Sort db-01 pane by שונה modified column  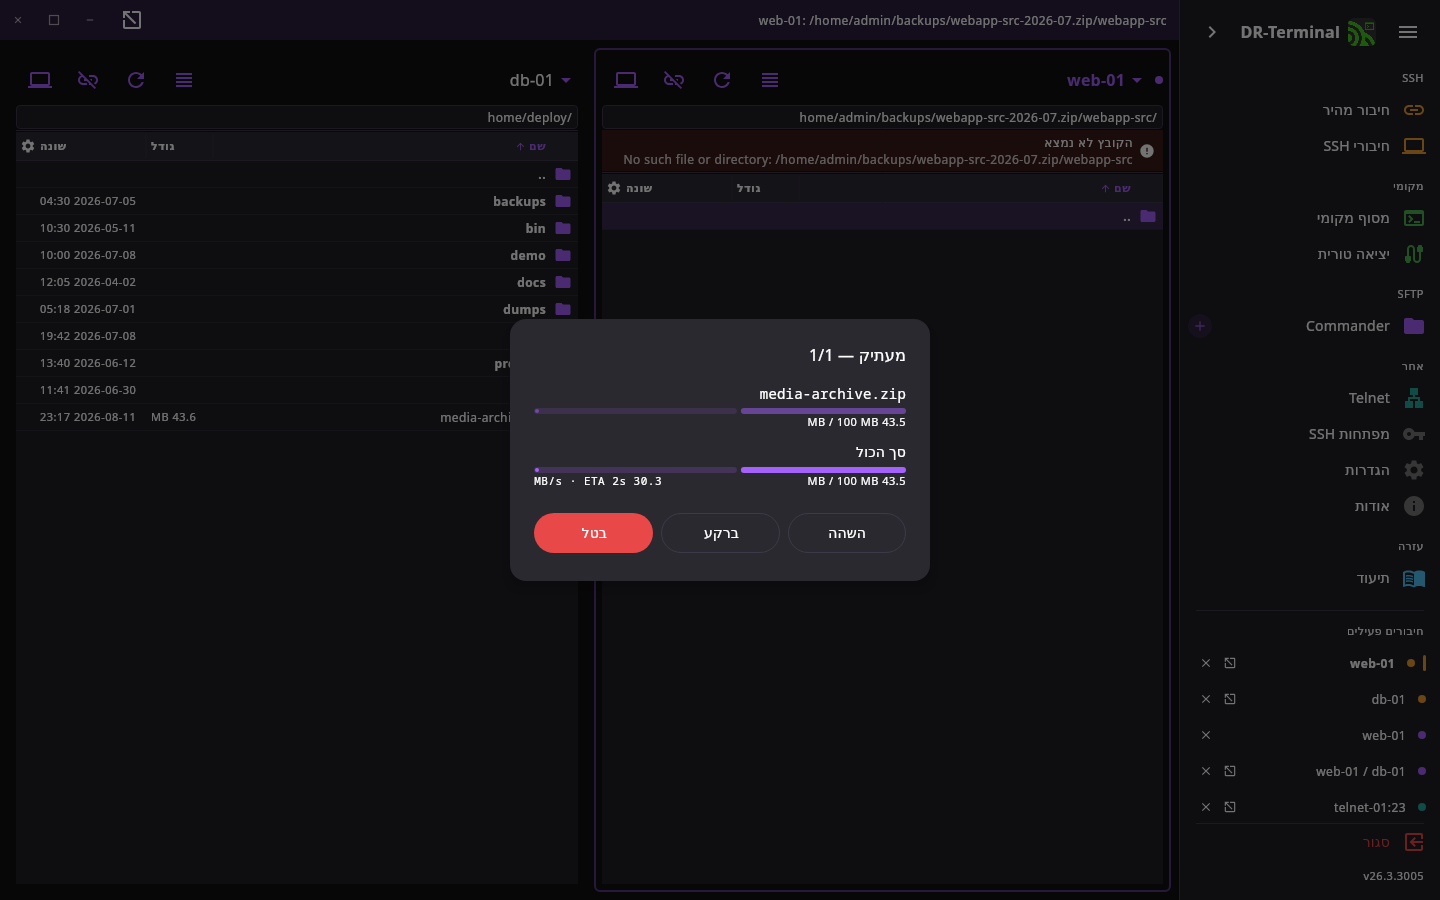point(53,146)
